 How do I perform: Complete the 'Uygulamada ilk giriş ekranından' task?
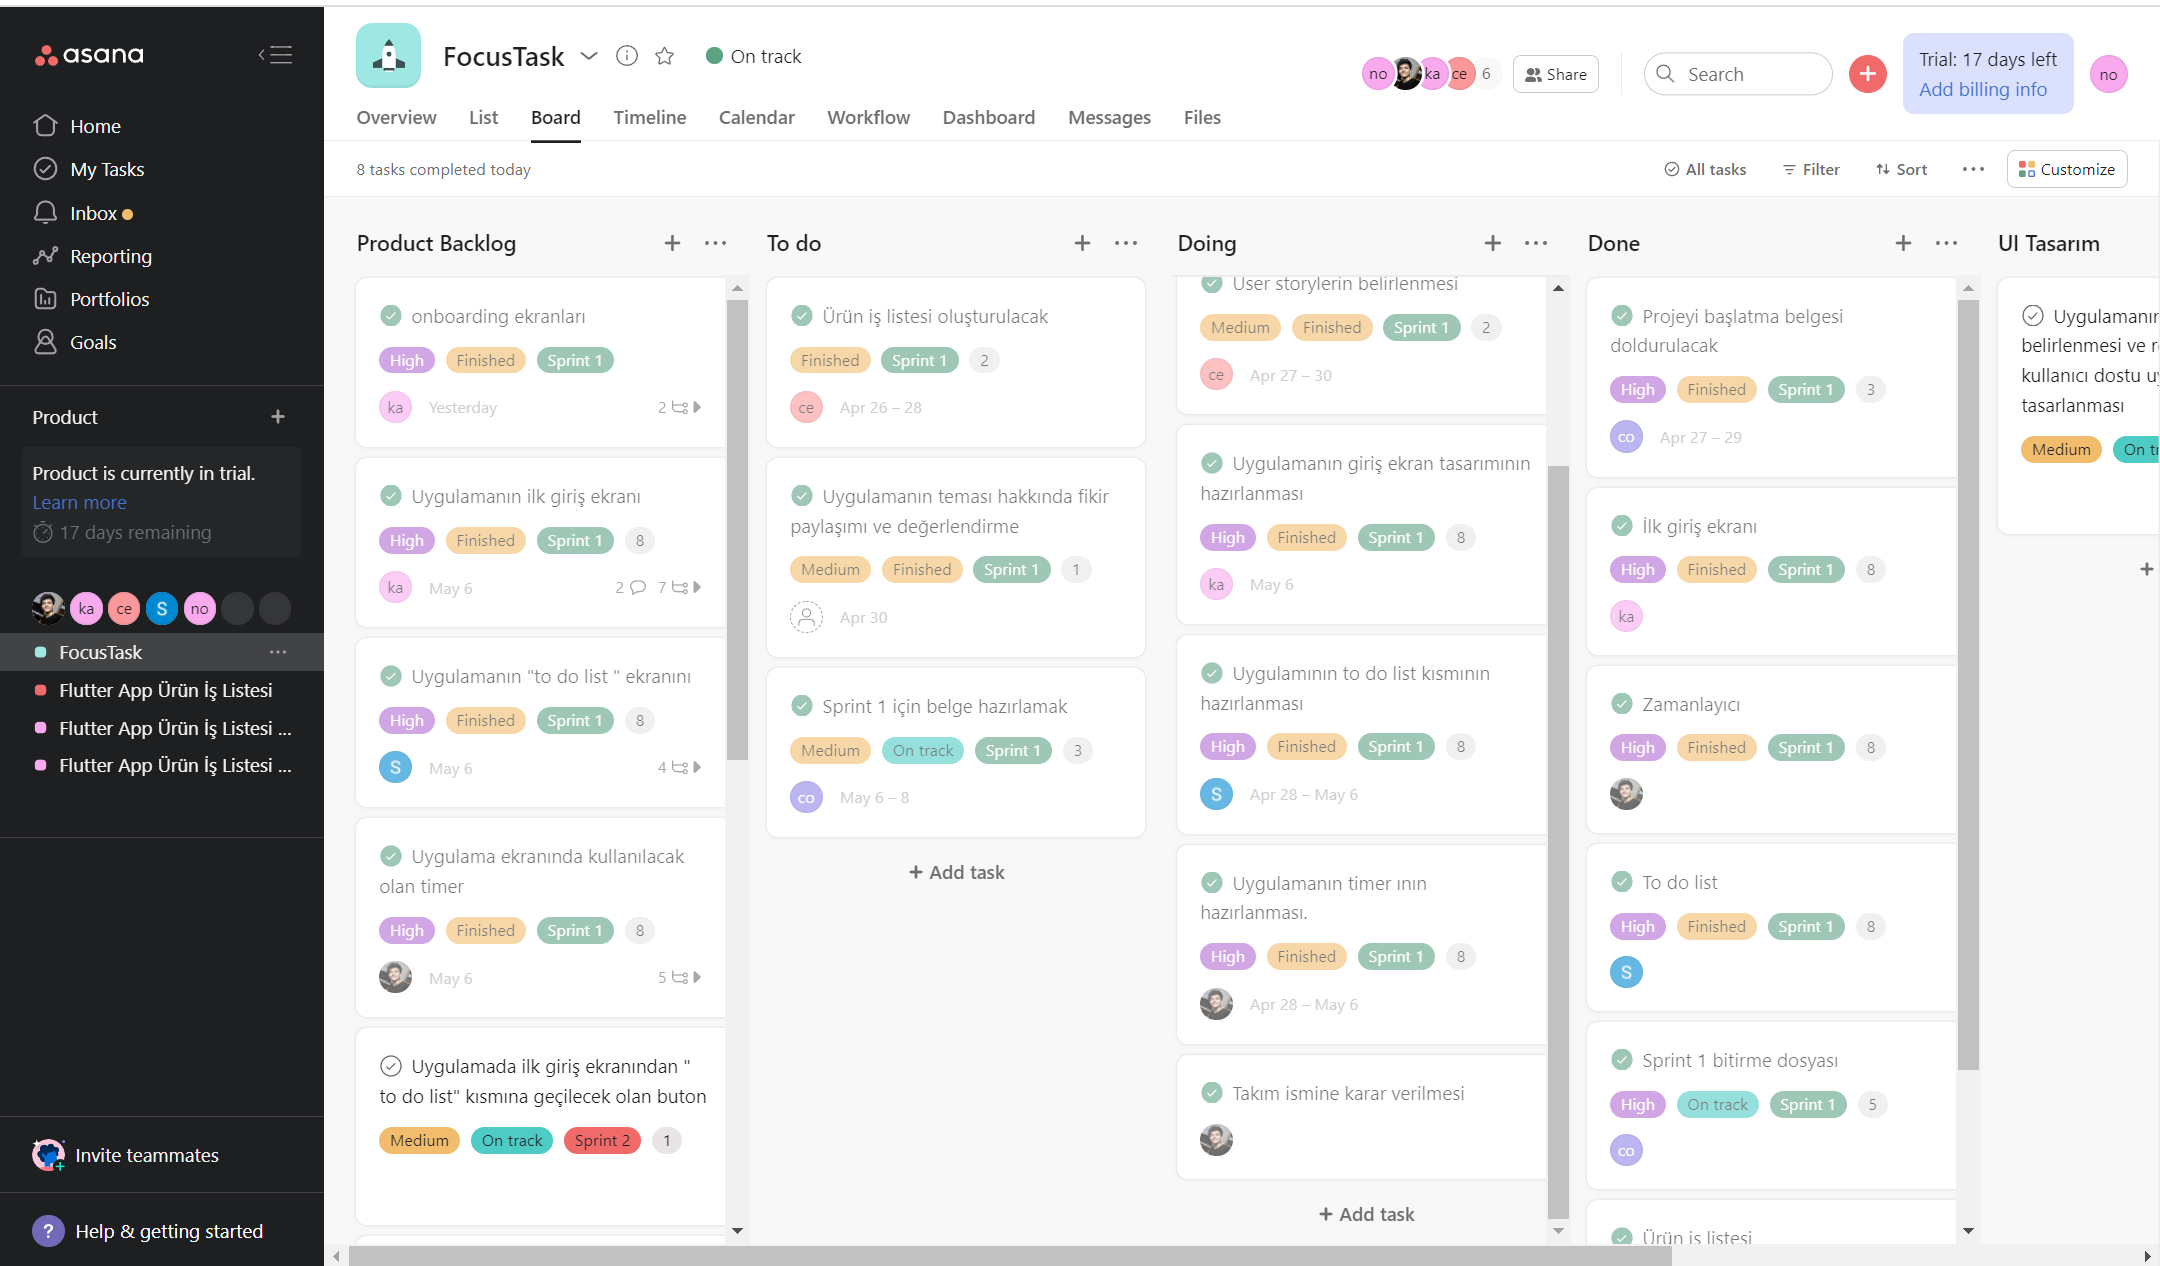click(x=391, y=1065)
